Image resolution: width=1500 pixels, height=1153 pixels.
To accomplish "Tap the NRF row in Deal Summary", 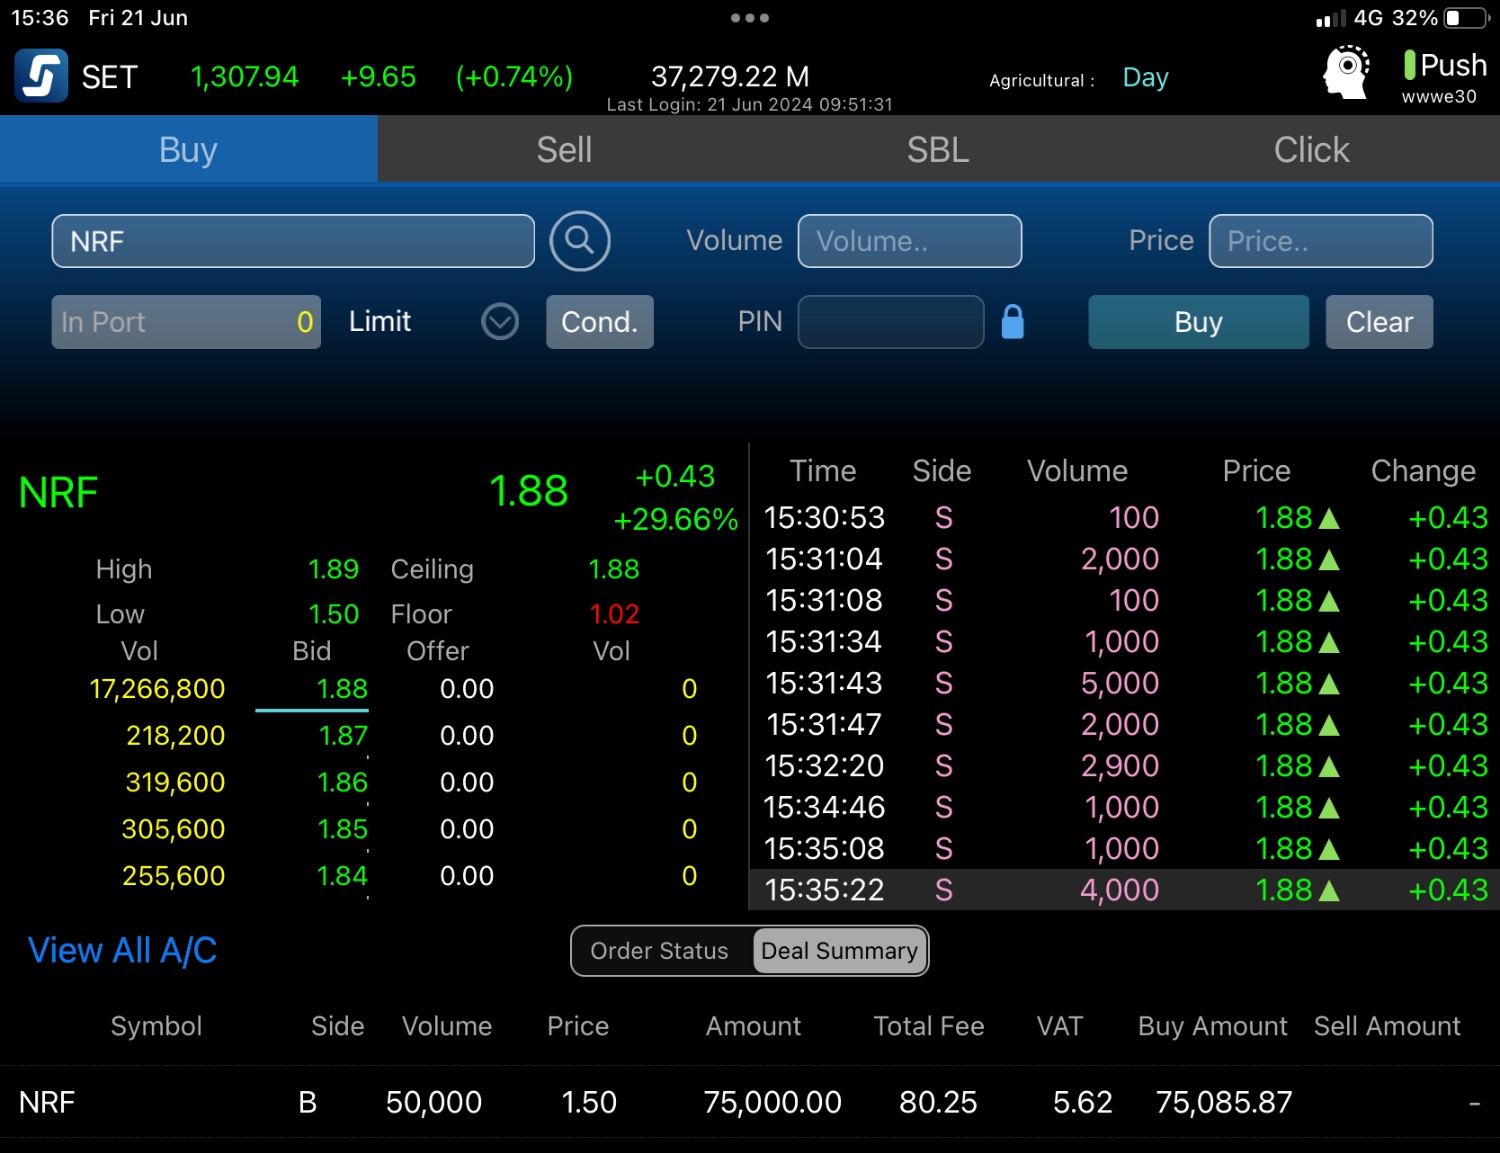I will tap(750, 1102).
